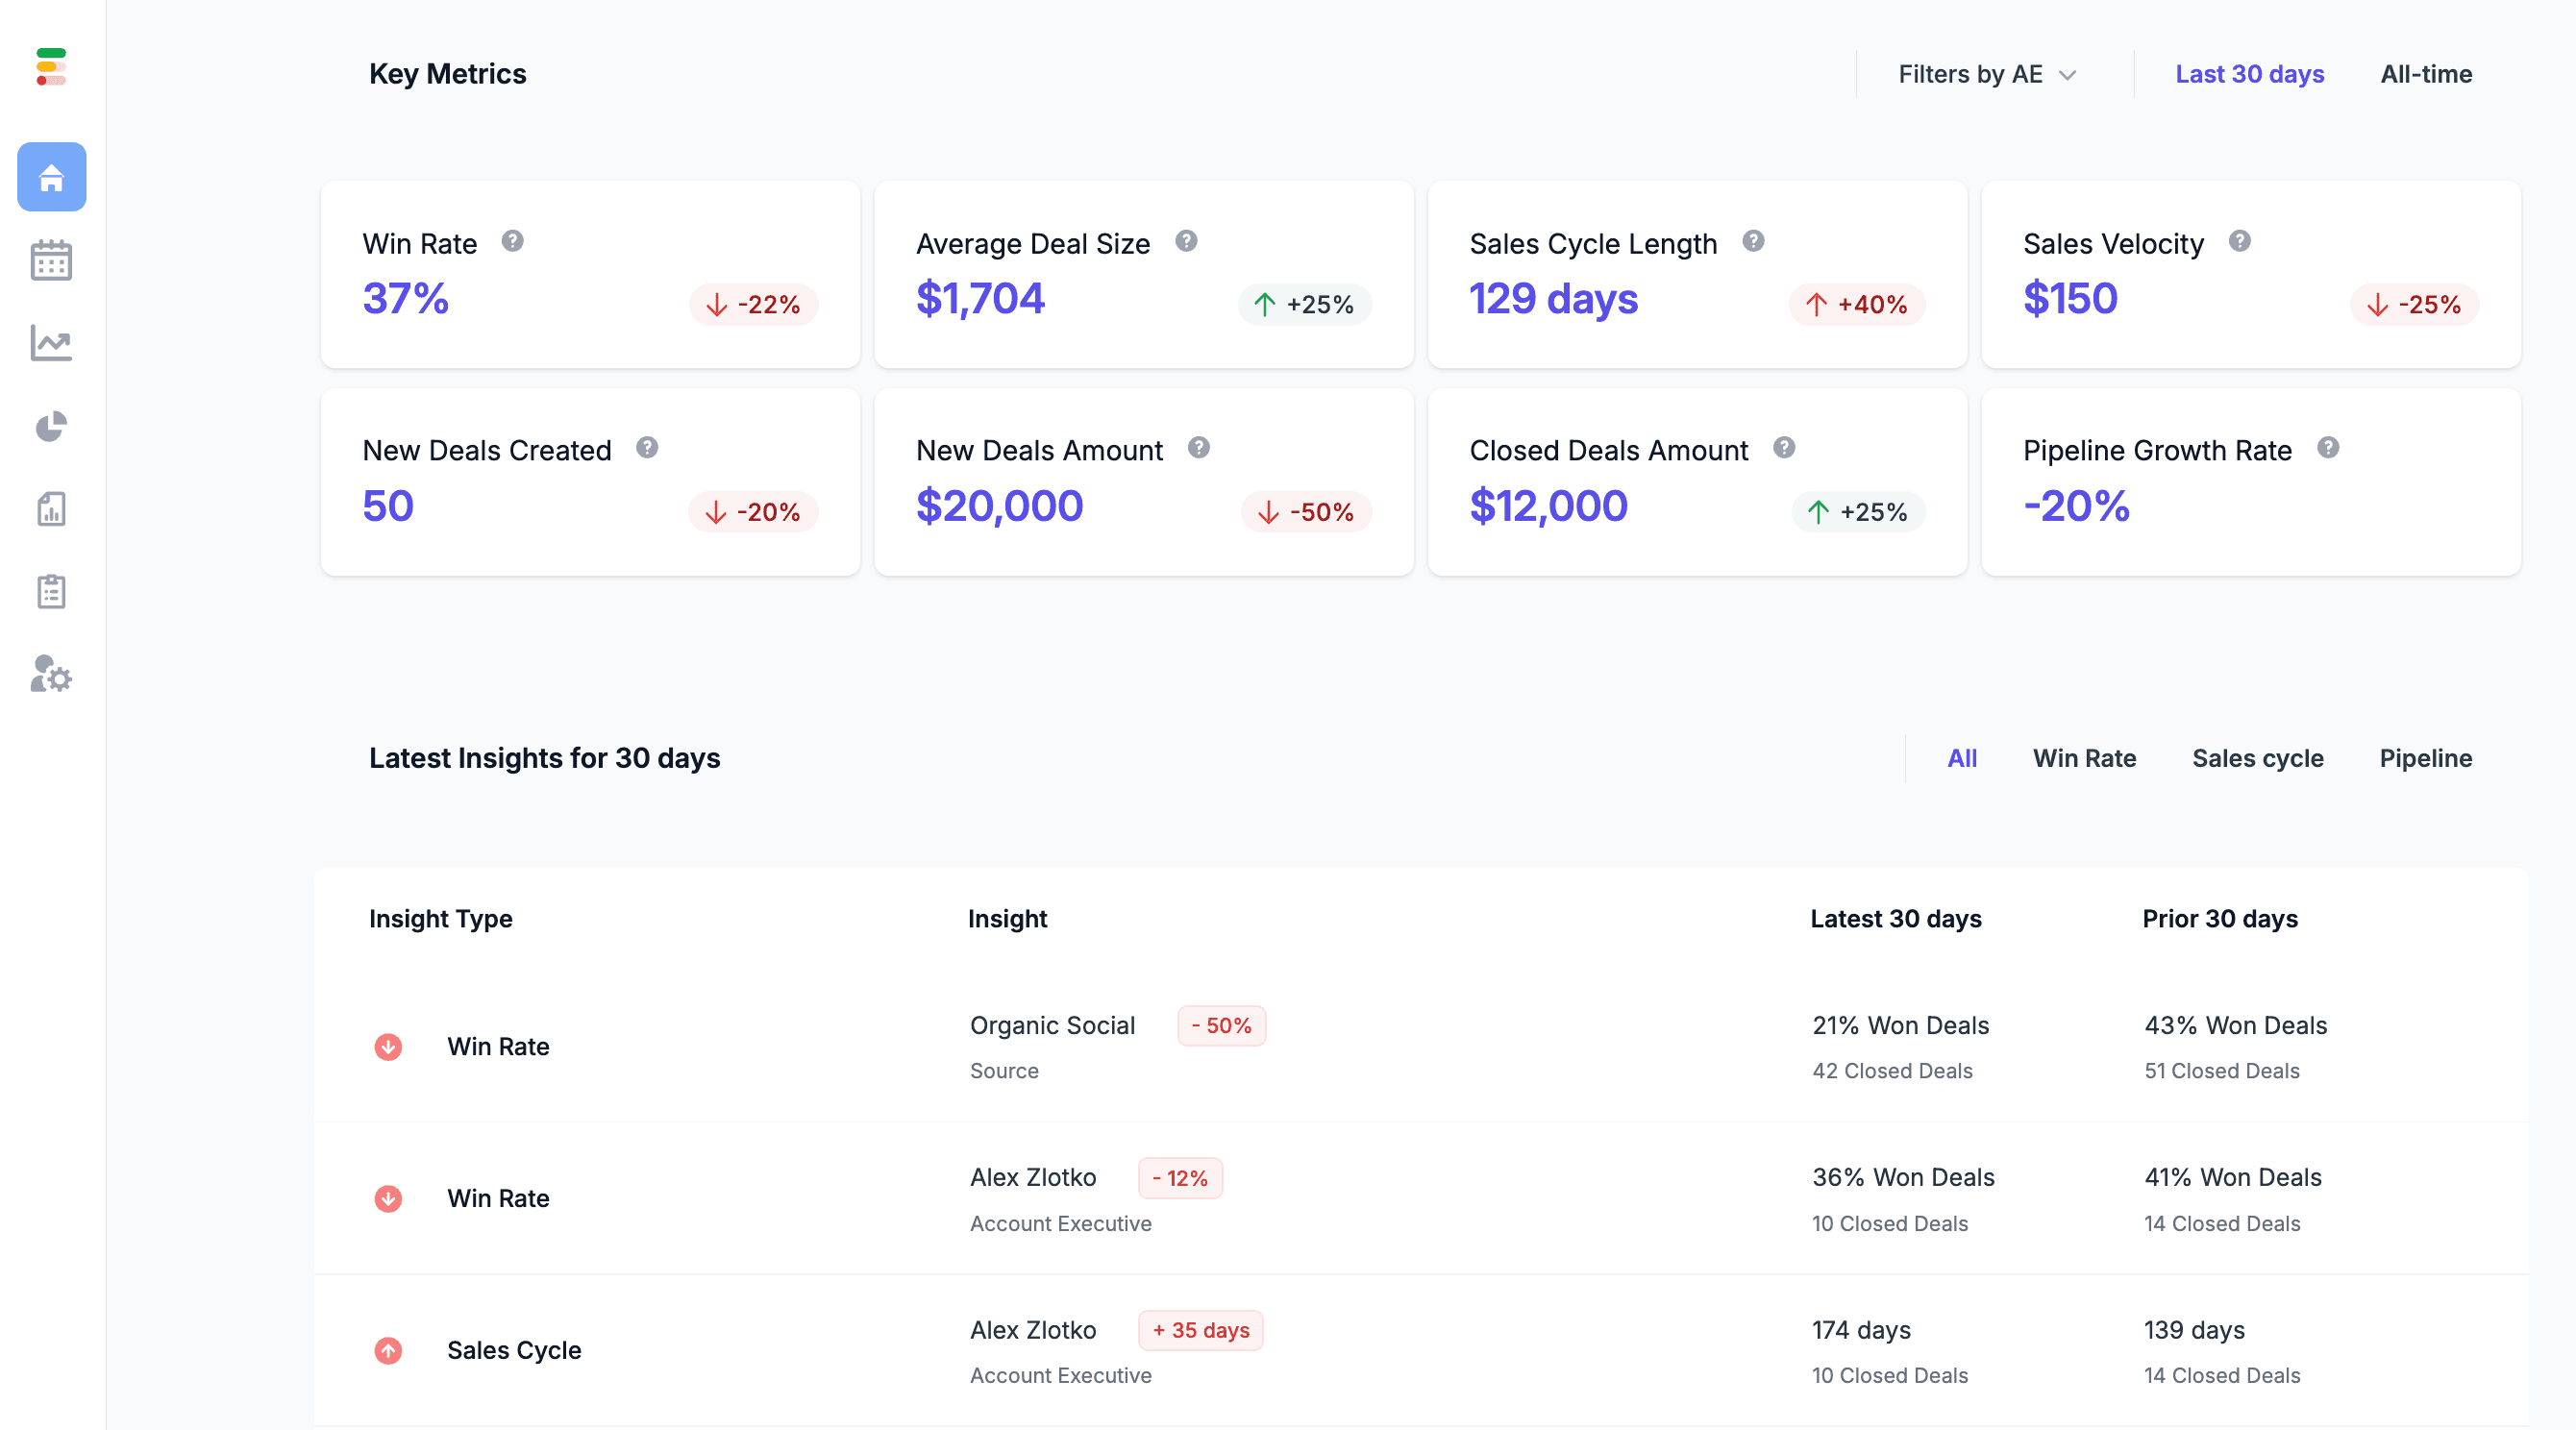Open the Team settings icon in sidebar

[51, 675]
